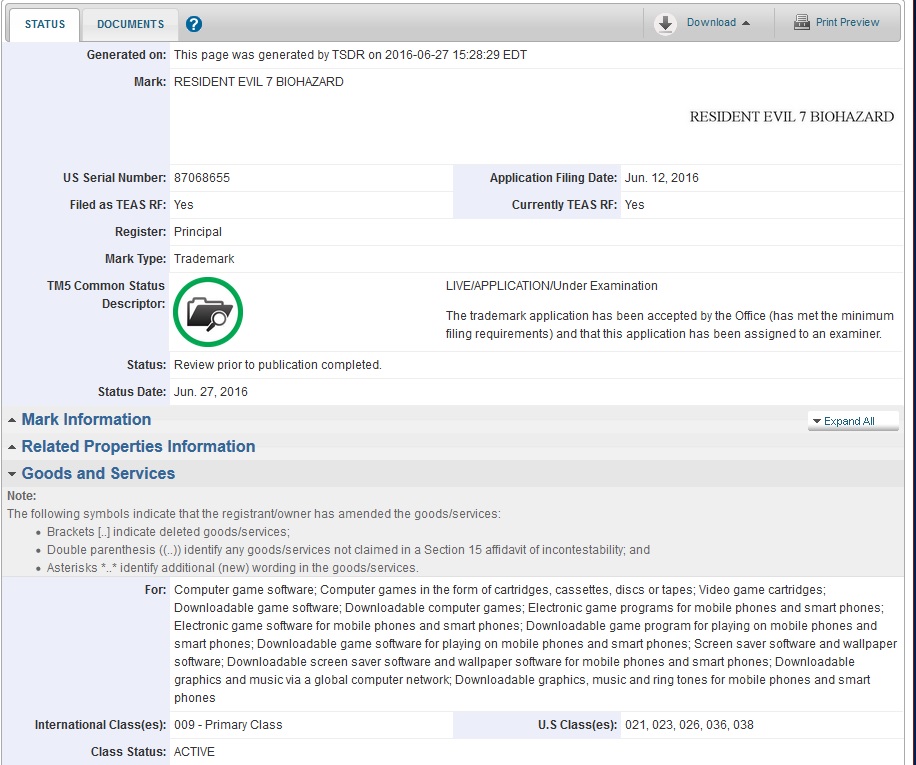Image resolution: width=916 pixels, height=765 pixels.
Task: Click the Print Preview text link
Action: 847,23
